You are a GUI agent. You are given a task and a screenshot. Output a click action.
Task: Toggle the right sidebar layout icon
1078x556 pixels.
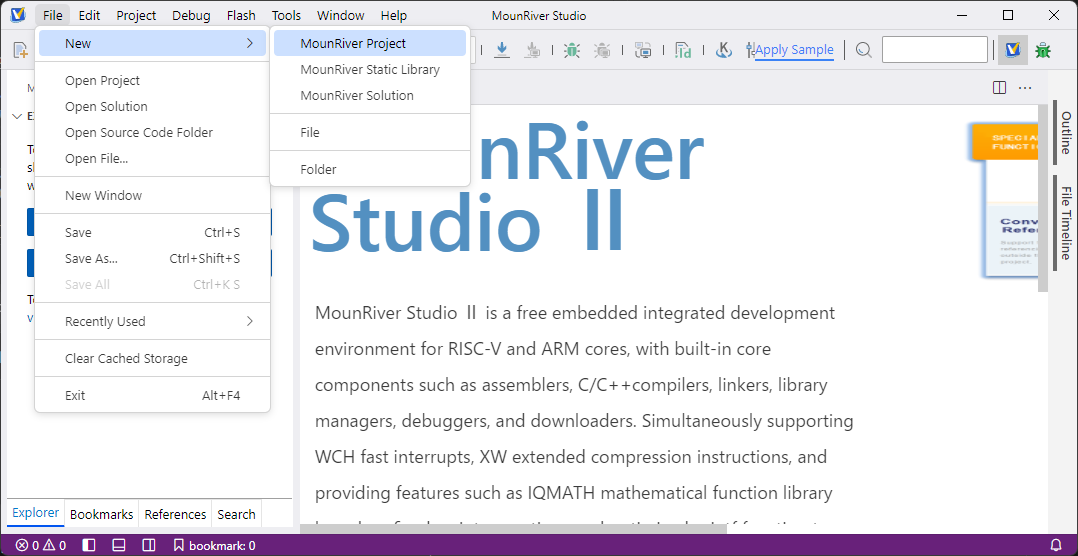pos(148,545)
